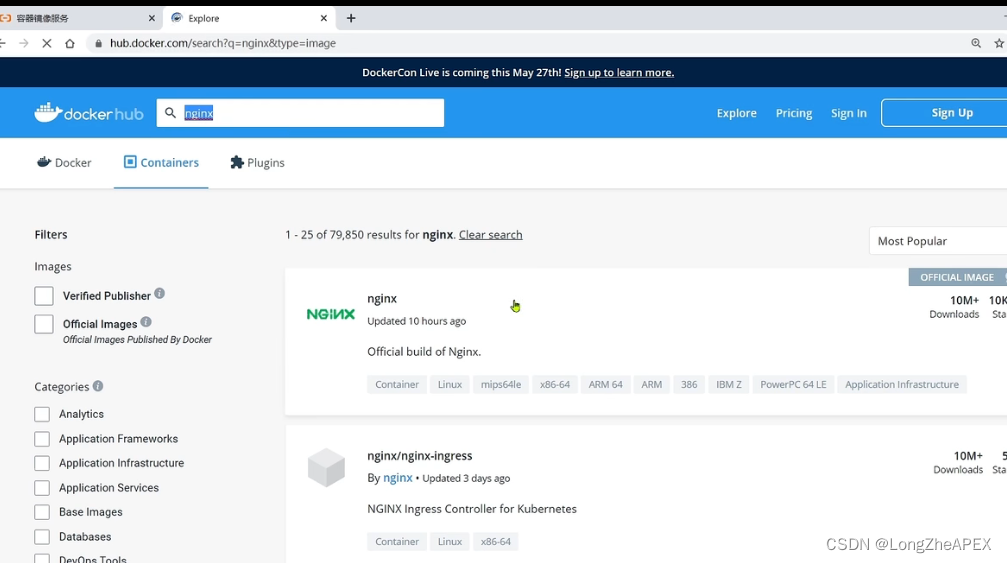Click the Docker Hub logo
Screen dimensions: 1007x563
pos(89,113)
